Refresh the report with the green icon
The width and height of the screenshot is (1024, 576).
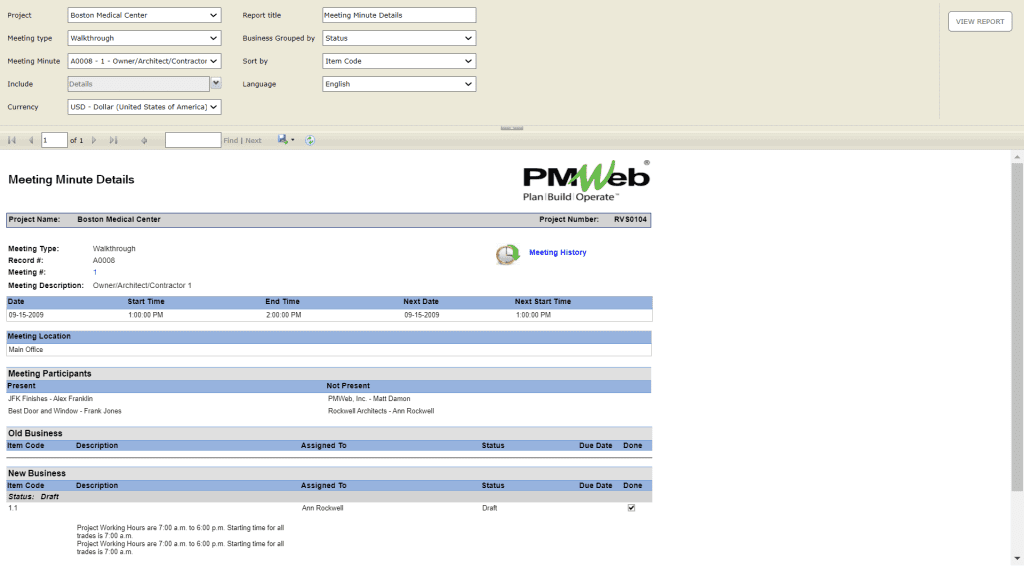pyautogui.click(x=310, y=140)
